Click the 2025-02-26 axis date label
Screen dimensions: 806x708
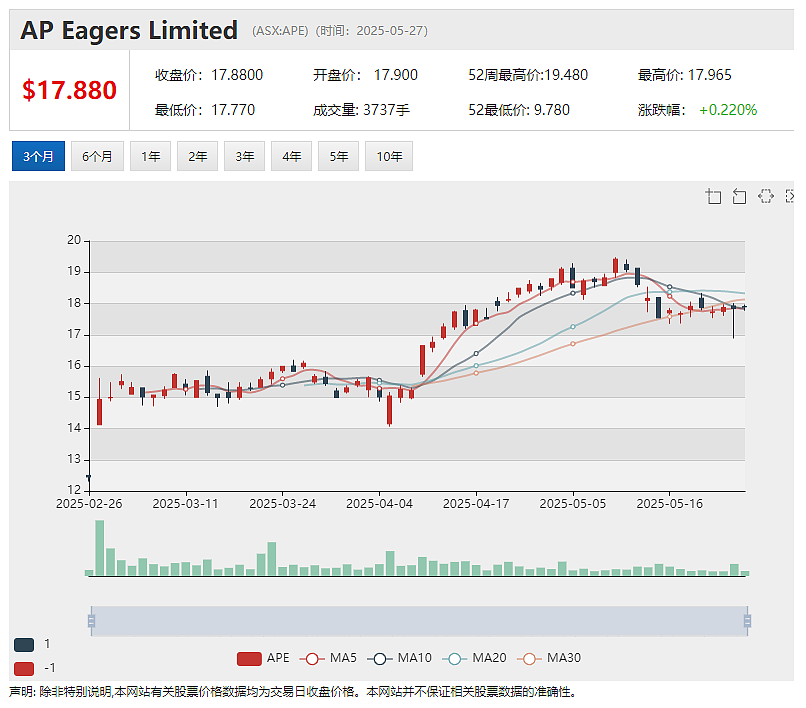(x=89, y=503)
